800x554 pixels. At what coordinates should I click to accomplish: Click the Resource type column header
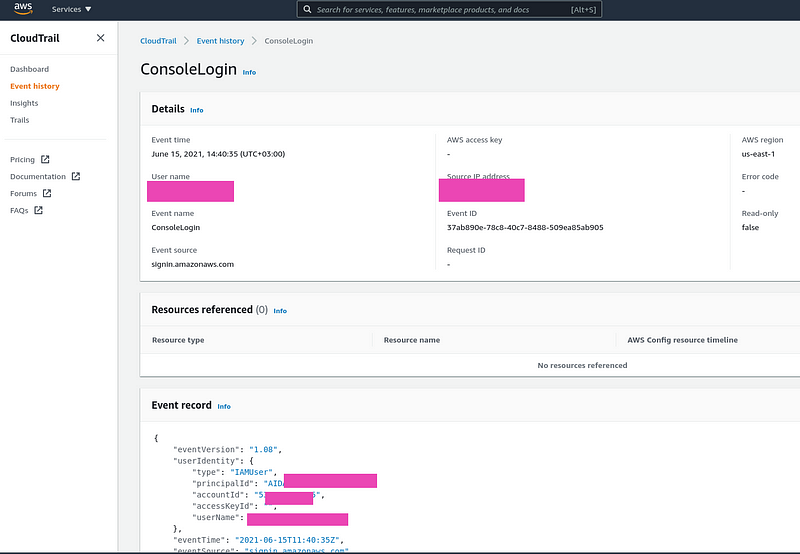click(178, 340)
